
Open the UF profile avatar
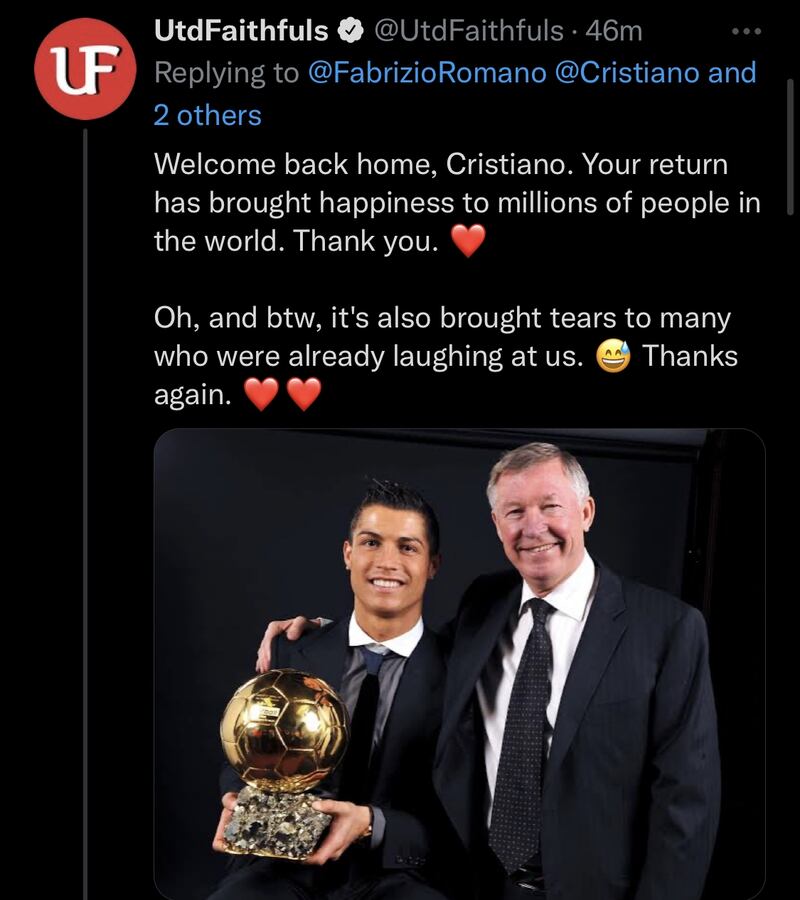tap(84, 69)
